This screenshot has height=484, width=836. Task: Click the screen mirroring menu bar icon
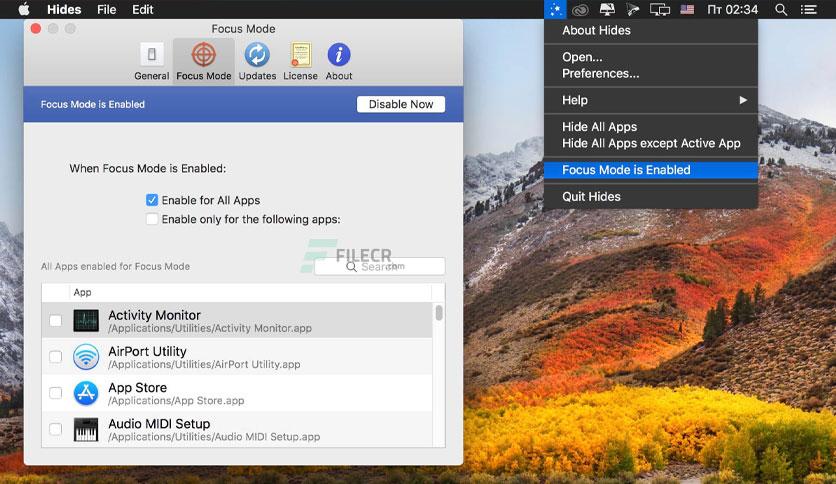[660, 10]
